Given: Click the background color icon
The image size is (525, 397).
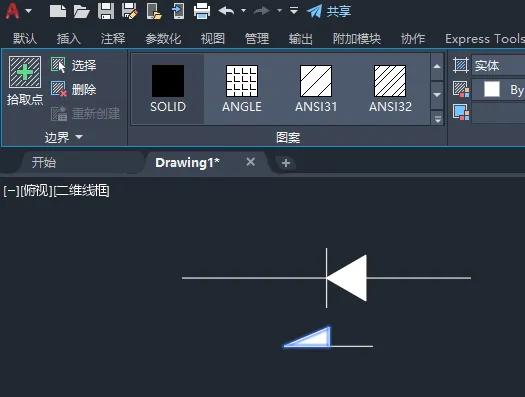Looking at the screenshot, I should (461, 112).
